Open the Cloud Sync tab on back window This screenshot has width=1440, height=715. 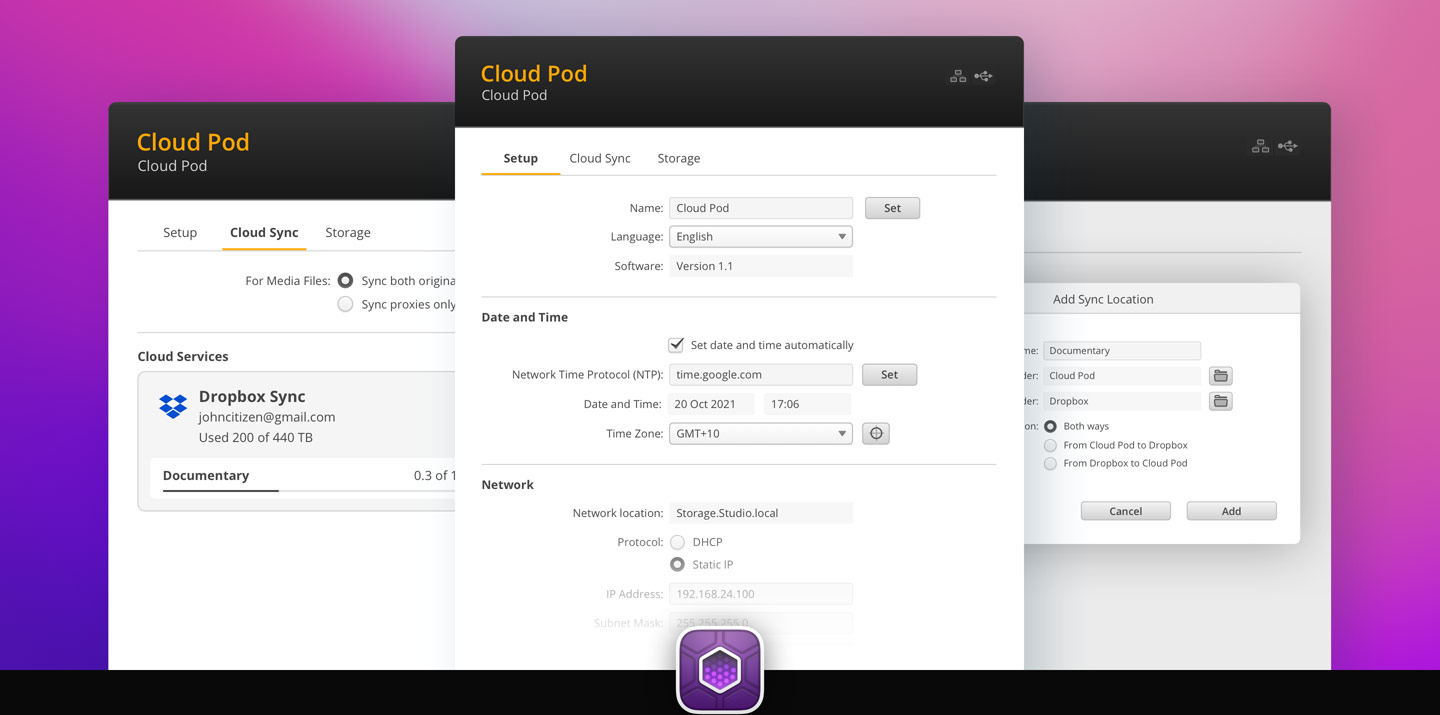pyautogui.click(x=264, y=232)
